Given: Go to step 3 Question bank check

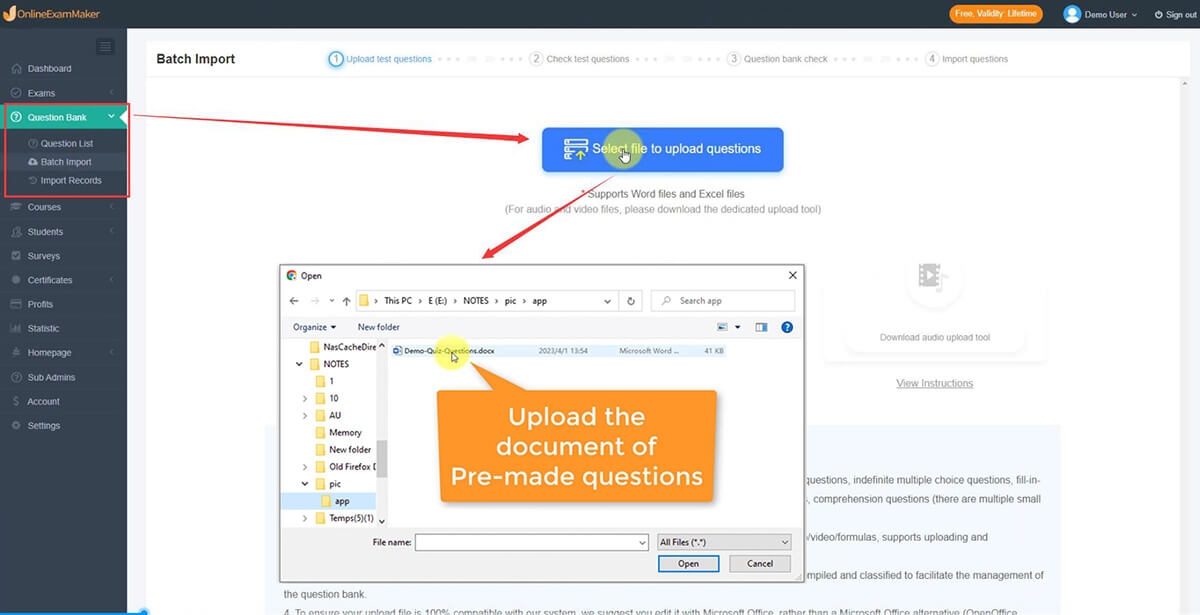Looking at the screenshot, I should click(778, 59).
